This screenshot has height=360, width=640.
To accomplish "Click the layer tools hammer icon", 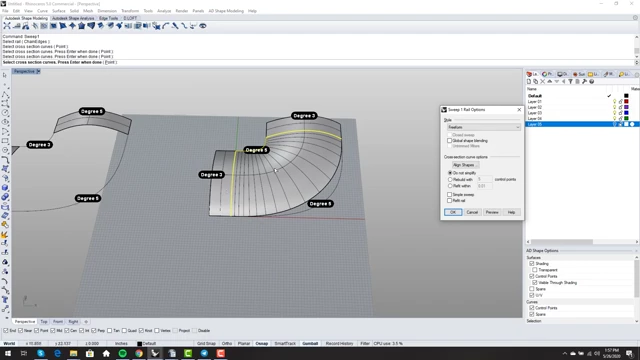I will coord(584,82).
